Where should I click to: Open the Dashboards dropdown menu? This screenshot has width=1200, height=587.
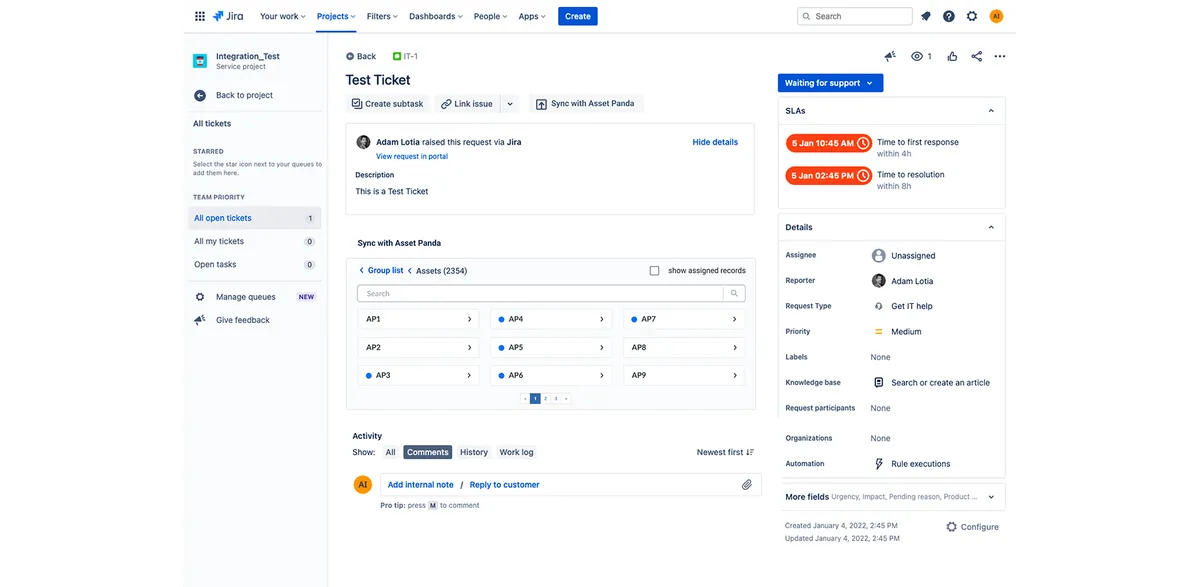(436, 16)
